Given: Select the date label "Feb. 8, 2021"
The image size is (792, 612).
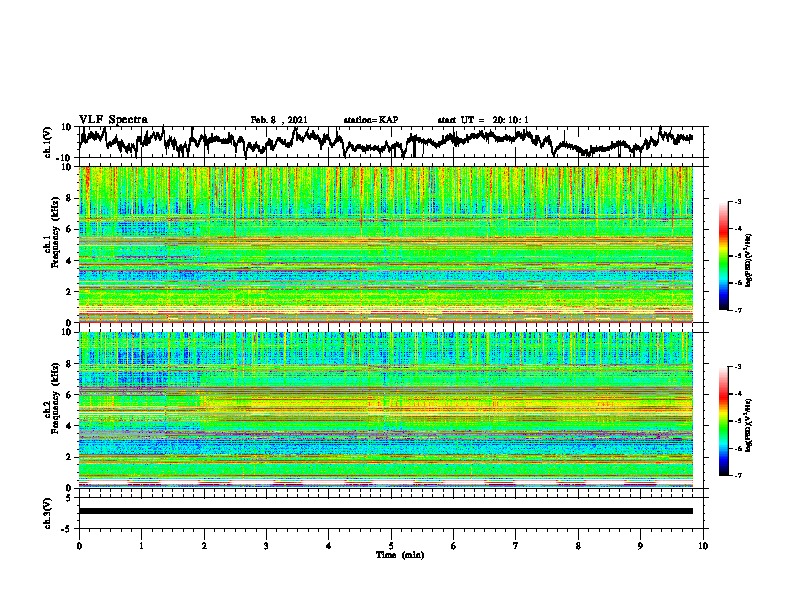Looking at the screenshot, I should (x=279, y=120).
